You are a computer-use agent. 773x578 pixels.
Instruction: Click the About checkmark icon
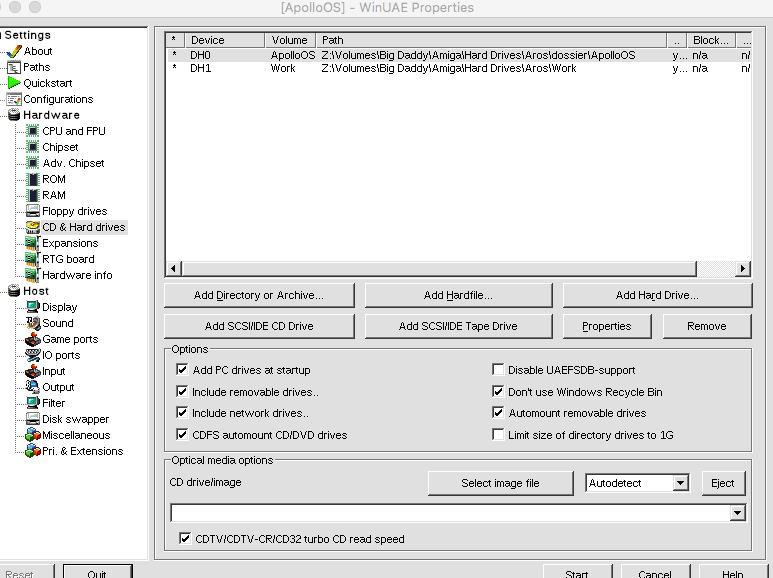(x=14, y=51)
